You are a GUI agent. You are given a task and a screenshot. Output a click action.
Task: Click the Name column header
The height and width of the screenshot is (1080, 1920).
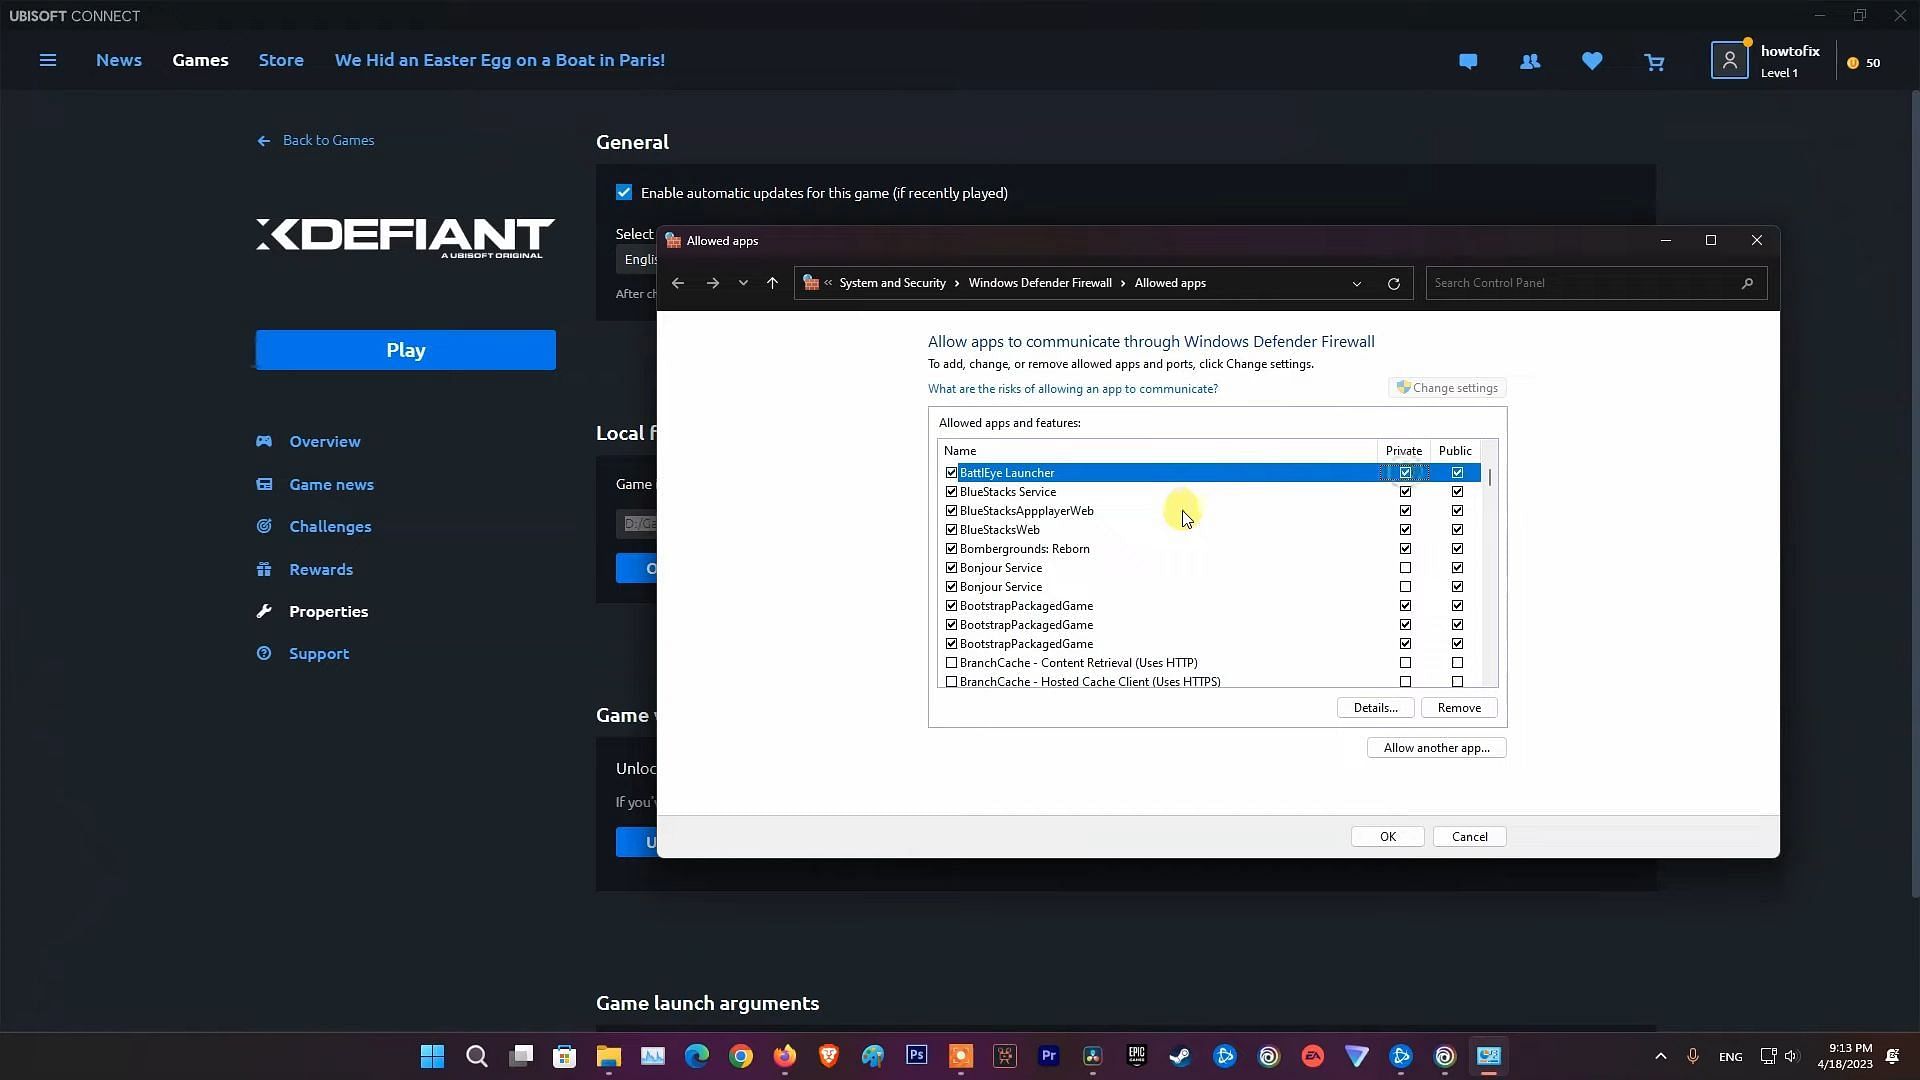(1157, 451)
